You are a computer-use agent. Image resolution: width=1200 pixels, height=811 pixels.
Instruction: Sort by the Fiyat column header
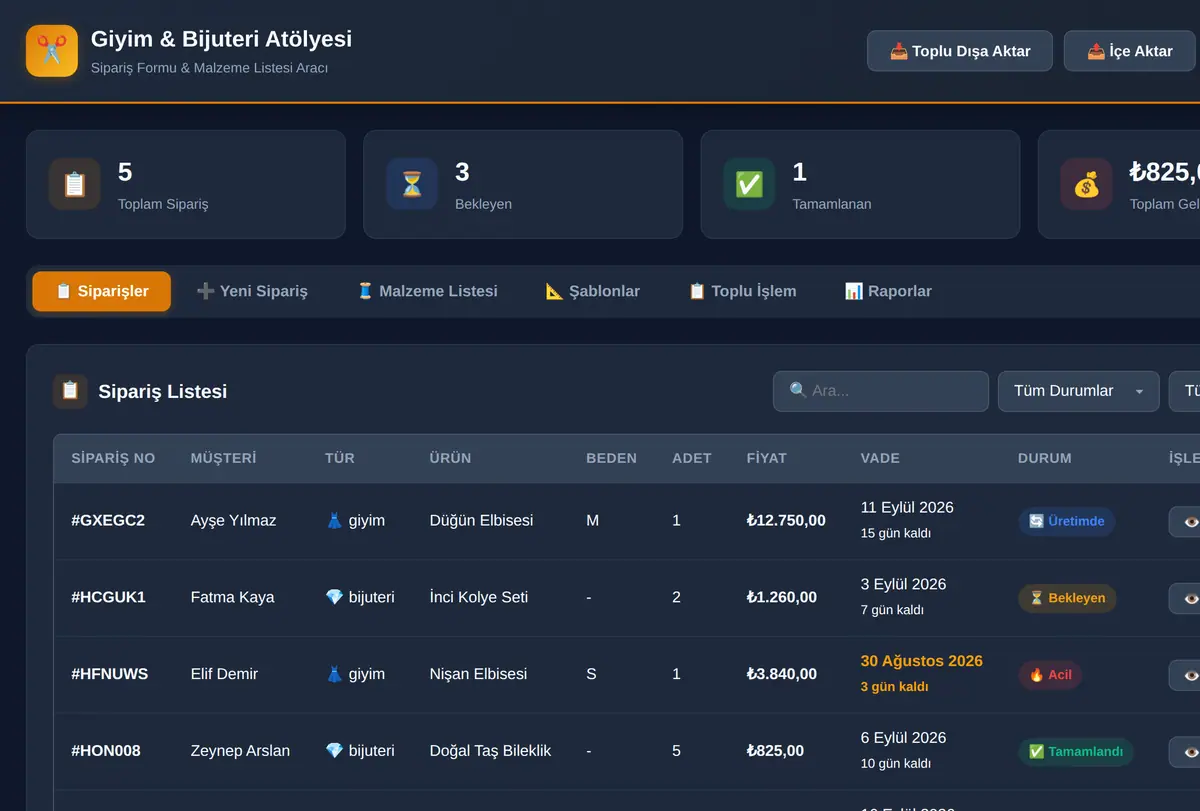[767, 458]
